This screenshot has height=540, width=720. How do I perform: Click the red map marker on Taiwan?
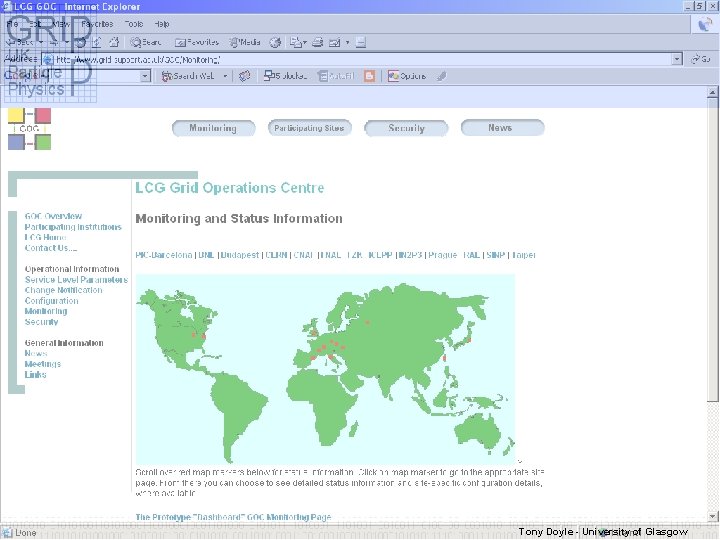pyautogui.click(x=444, y=358)
